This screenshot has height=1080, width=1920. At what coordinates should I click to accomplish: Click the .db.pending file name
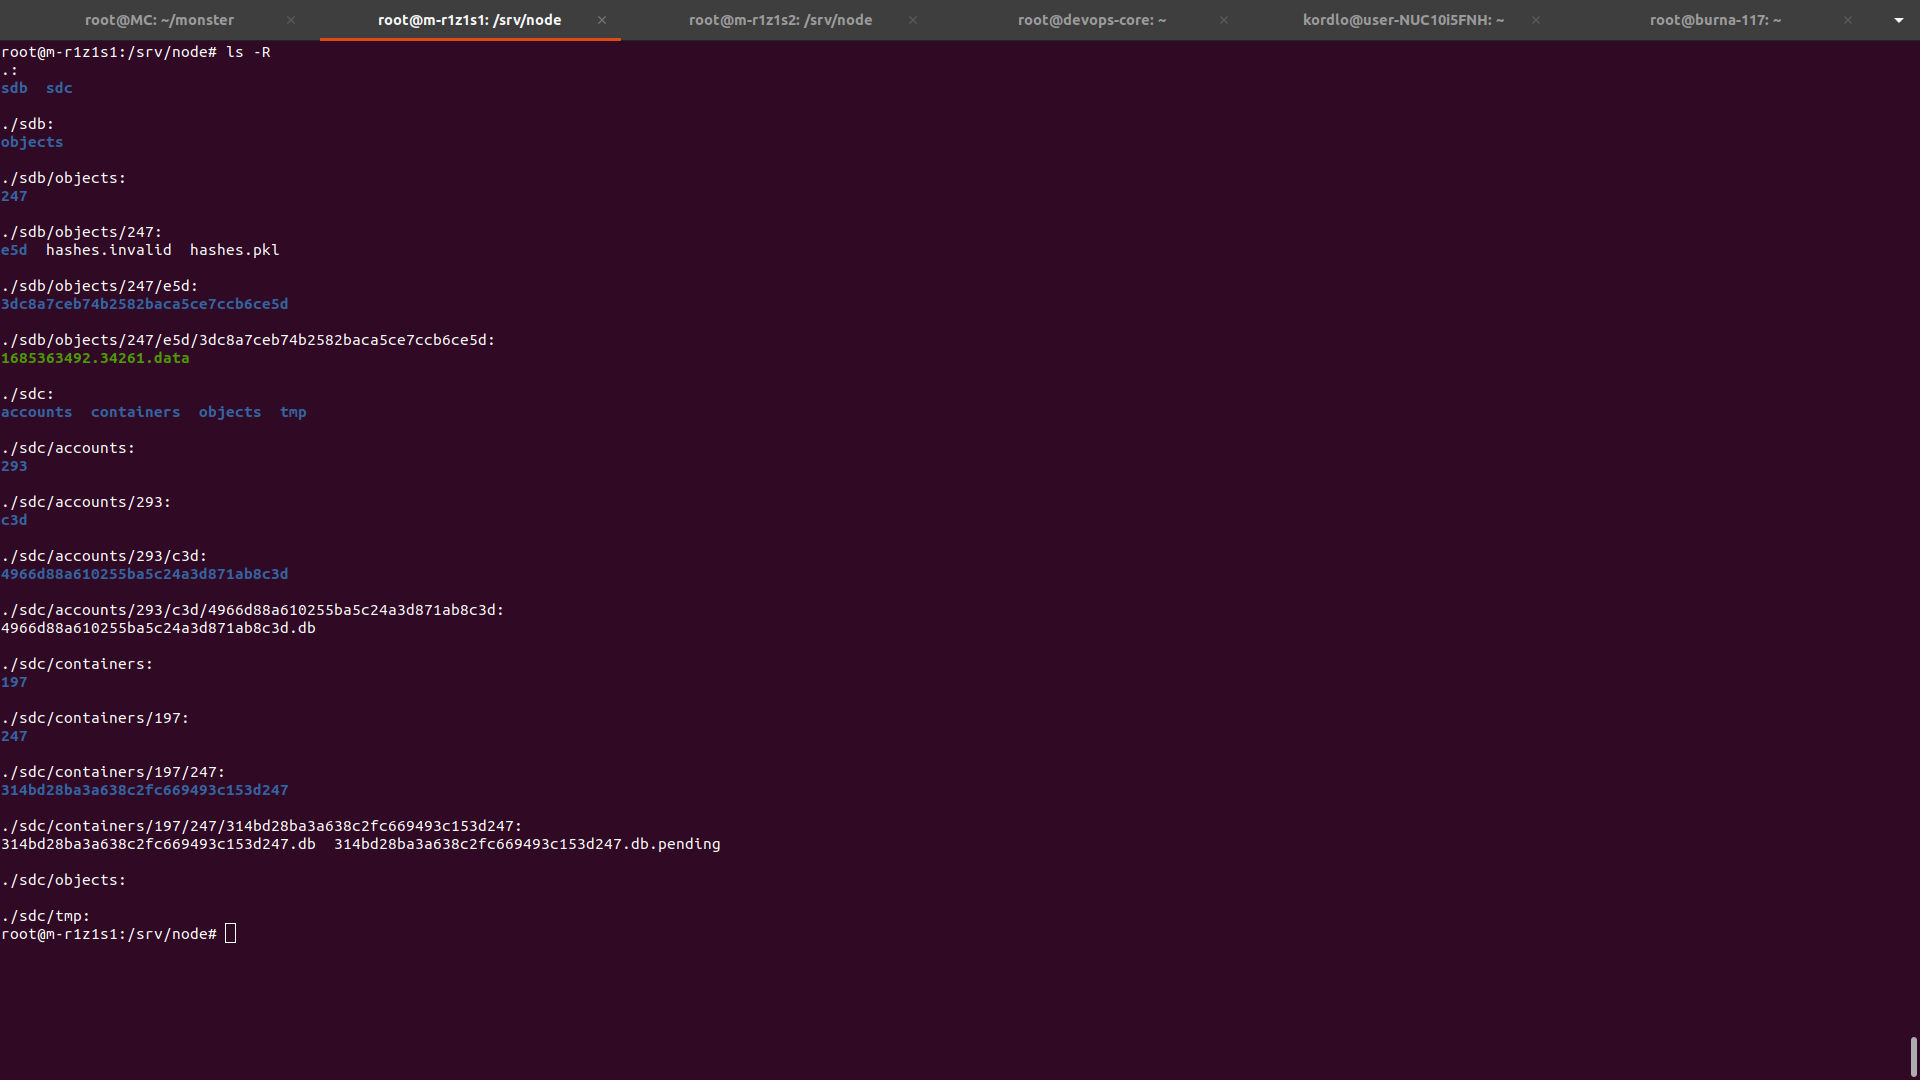point(527,844)
